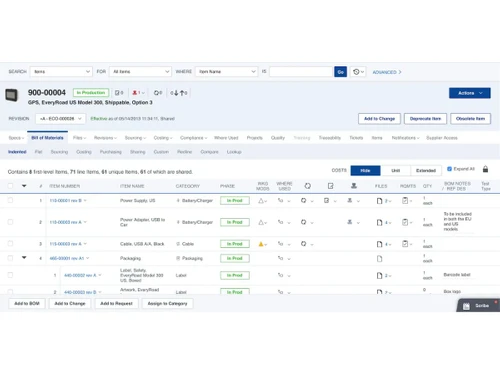Open the files icon for Power Supply, US
The image size is (500, 375).
coord(379,201)
